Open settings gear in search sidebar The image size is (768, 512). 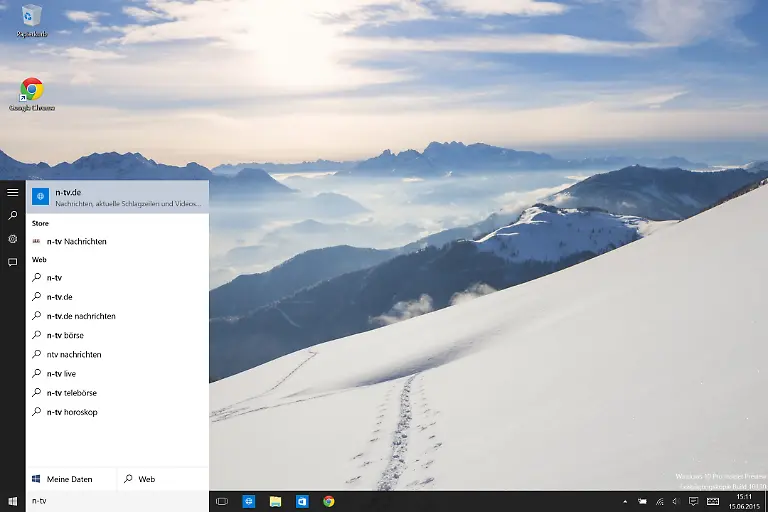coord(12,239)
